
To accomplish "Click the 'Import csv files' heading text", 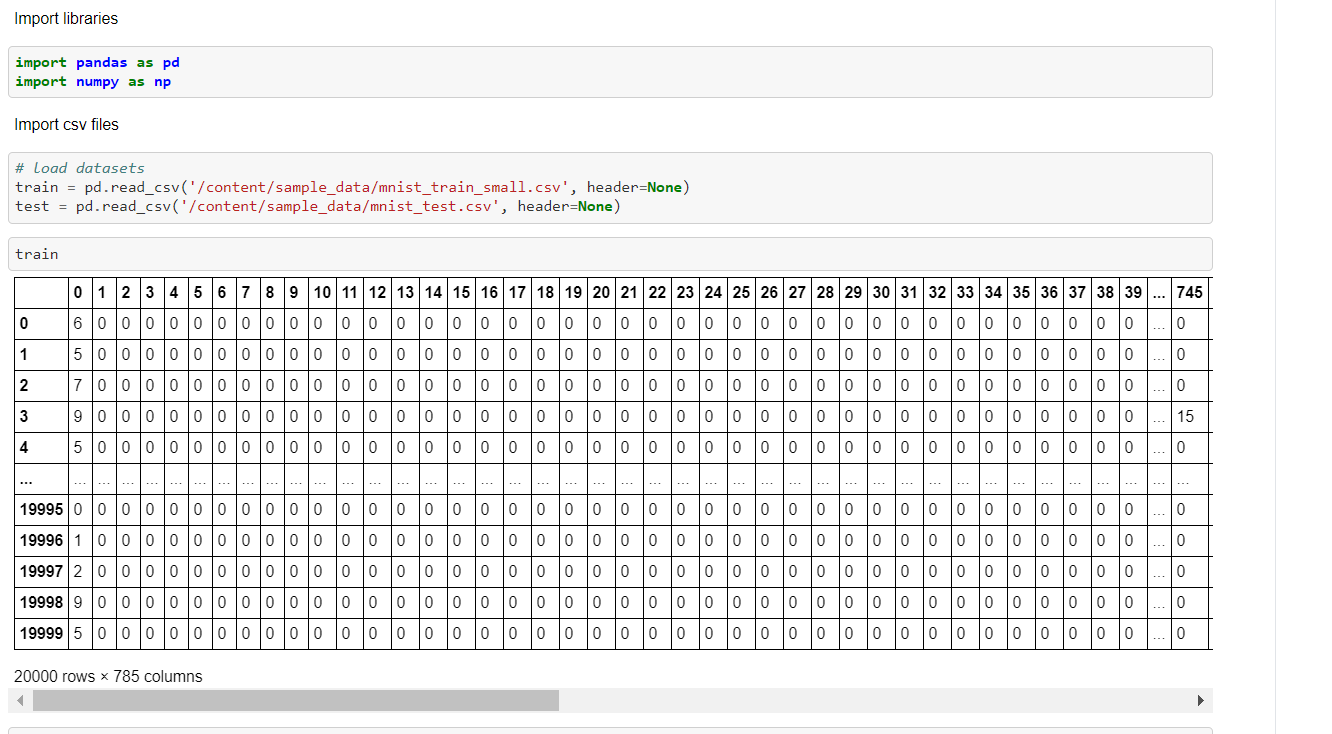I will coord(66,125).
